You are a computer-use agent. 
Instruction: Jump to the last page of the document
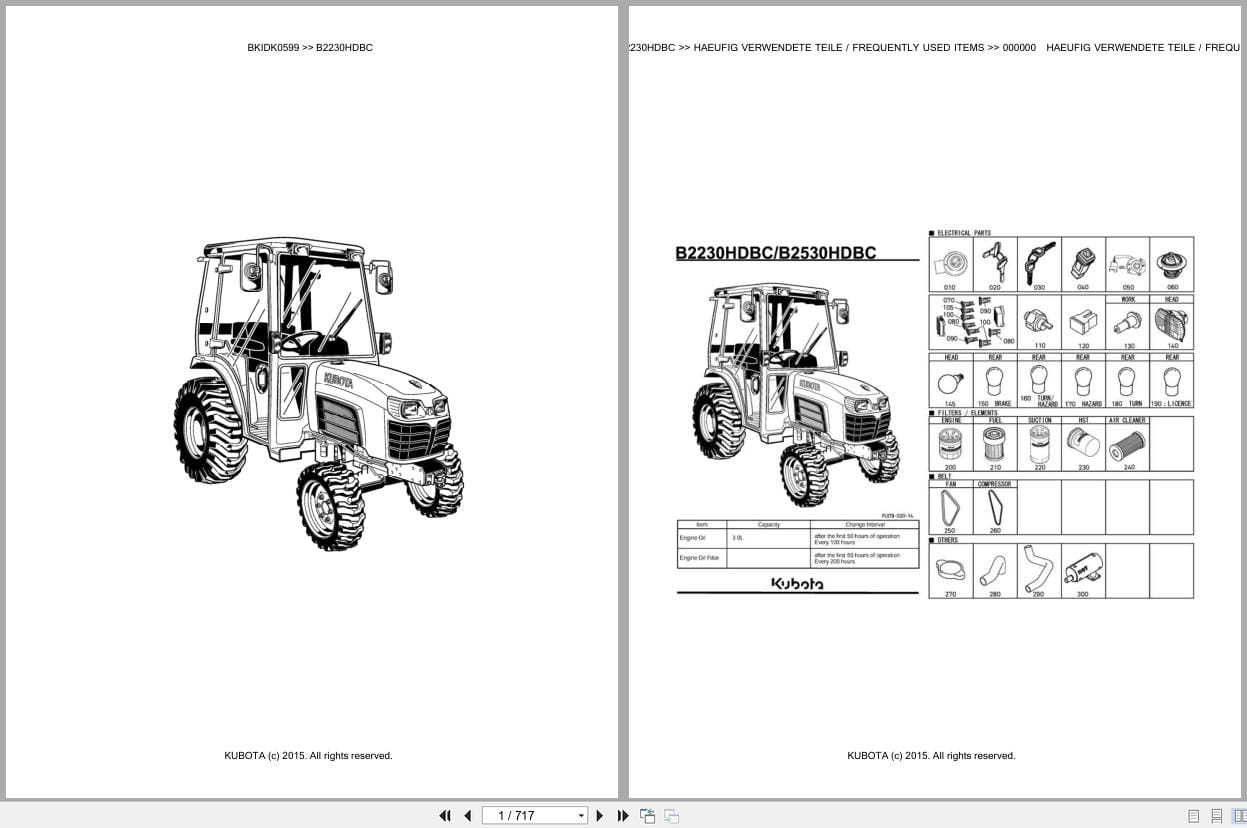coord(622,816)
